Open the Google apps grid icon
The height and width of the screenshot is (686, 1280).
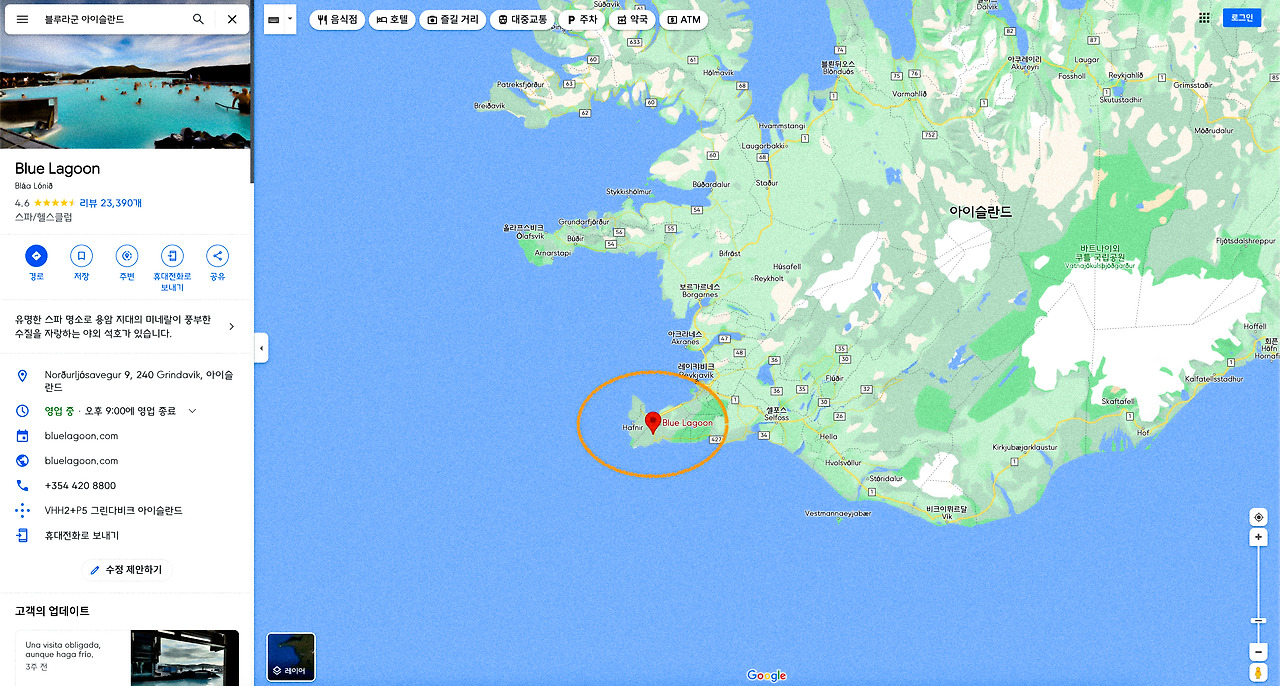(1204, 18)
